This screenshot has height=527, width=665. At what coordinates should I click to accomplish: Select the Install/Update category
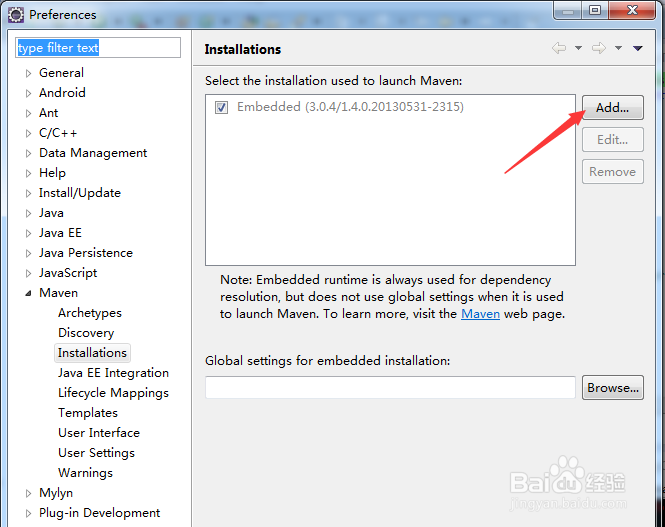[80, 193]
